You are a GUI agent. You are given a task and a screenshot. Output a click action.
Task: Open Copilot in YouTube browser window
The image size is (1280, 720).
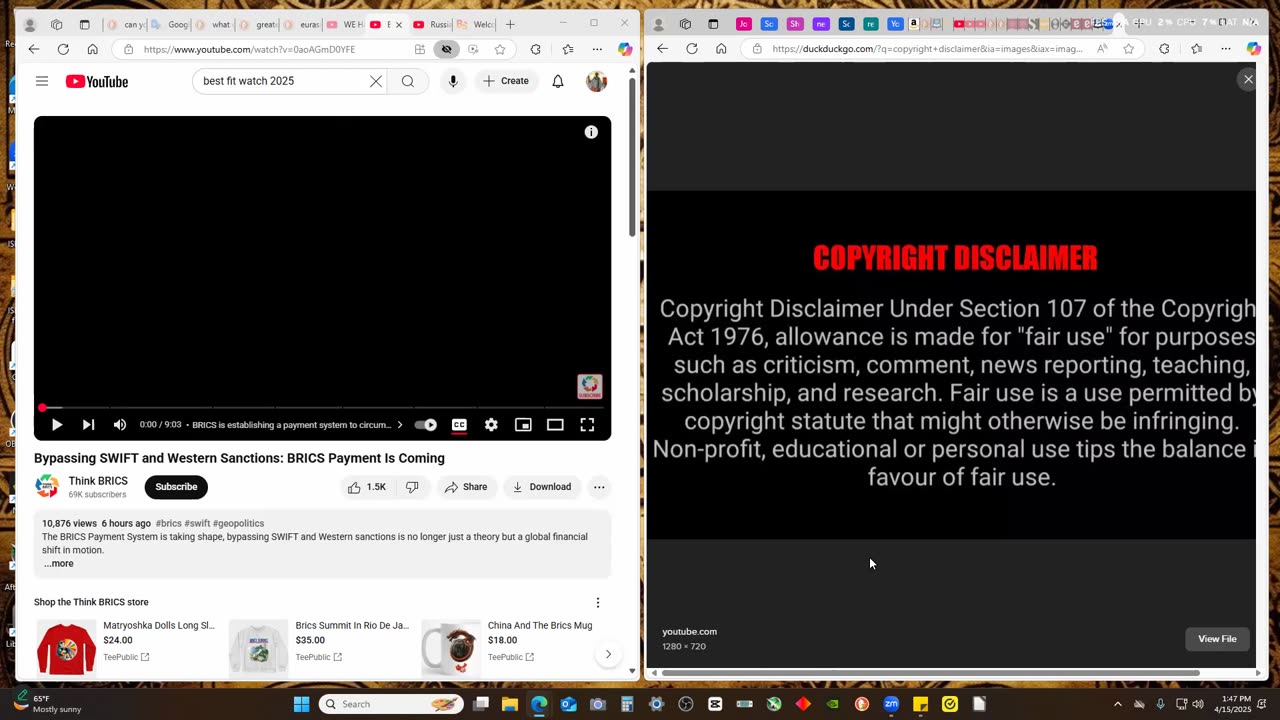[625, 49]
